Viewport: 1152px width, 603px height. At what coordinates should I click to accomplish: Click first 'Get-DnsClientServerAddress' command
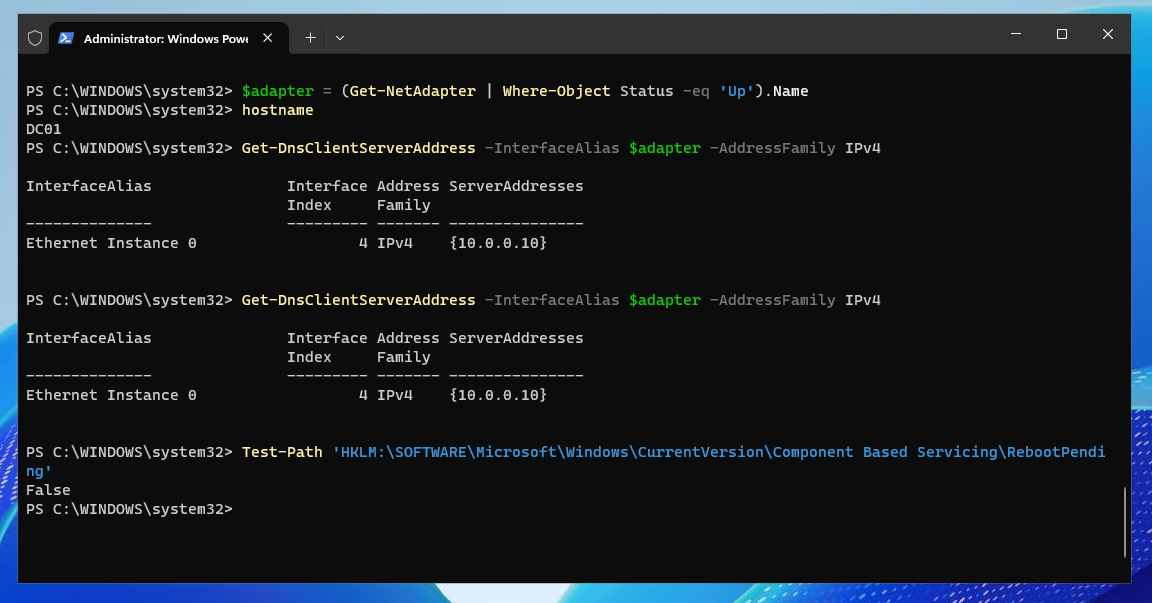359,148
